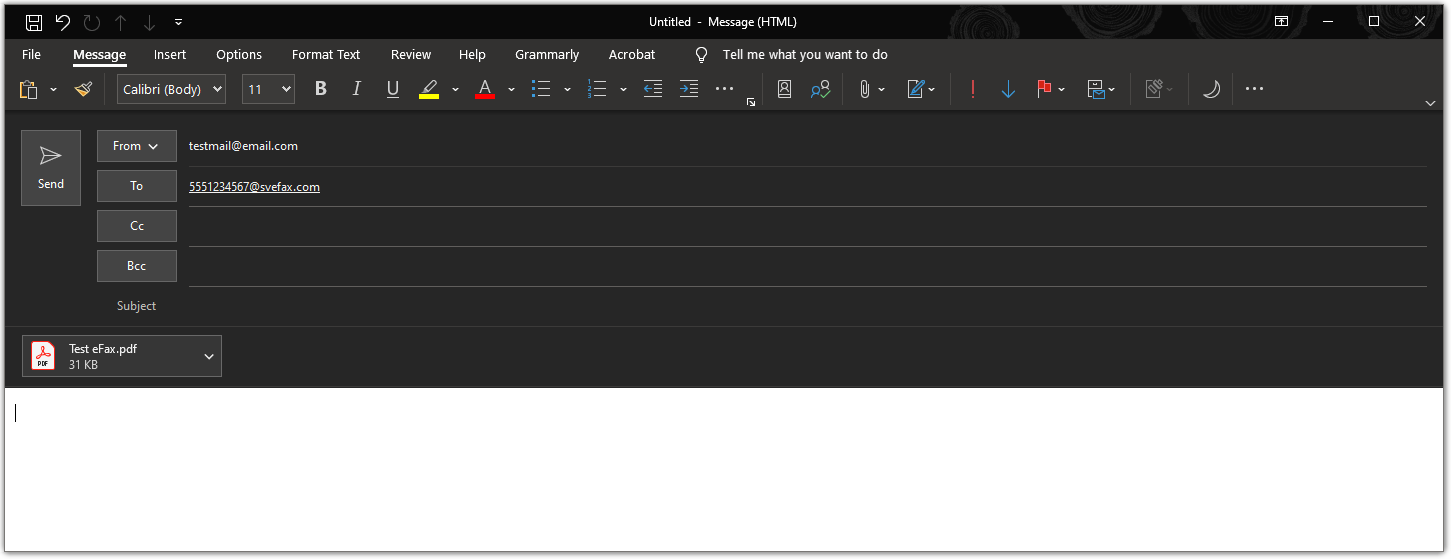The height and width of the screenshot is (559, 1451).
Task: Open highlight color dropdown arrow
Action: click(x=455, y=89)
